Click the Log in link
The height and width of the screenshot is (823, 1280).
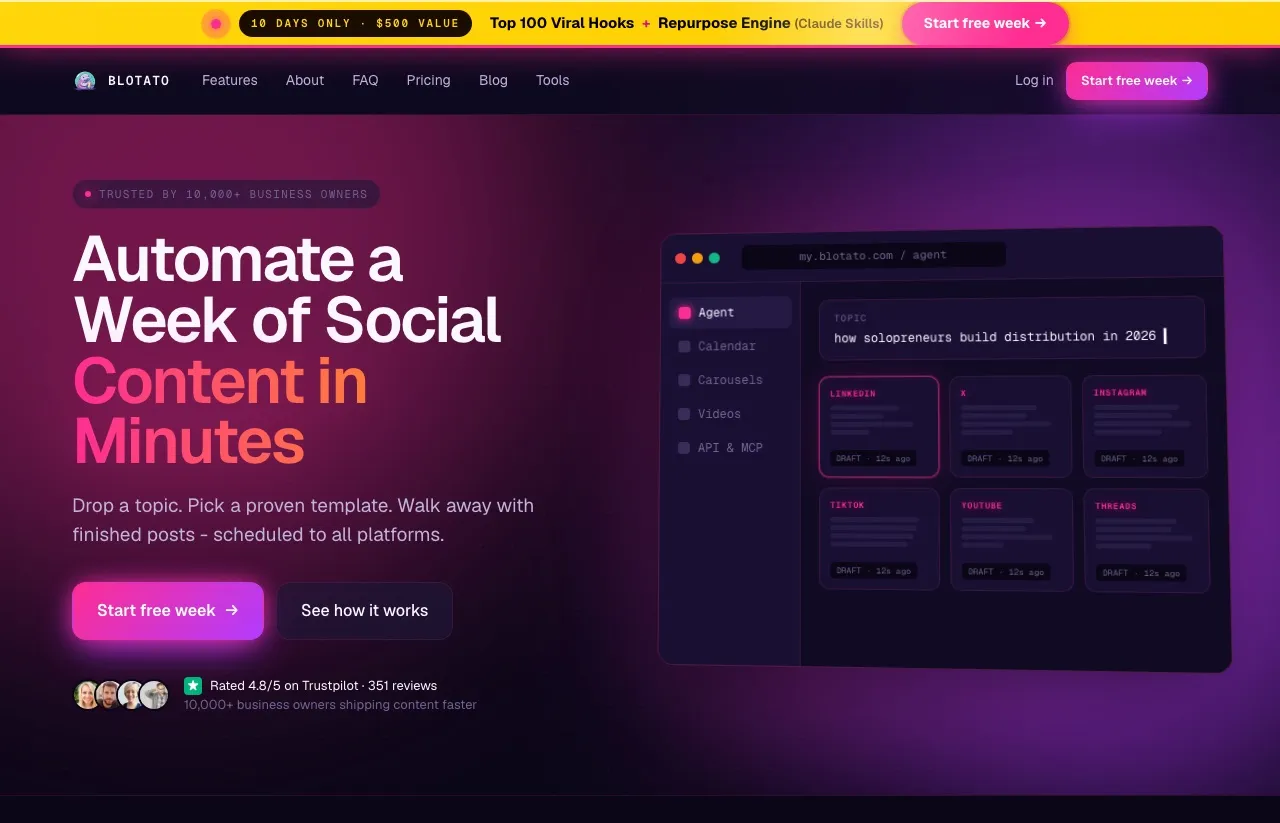pos(1034,80)
